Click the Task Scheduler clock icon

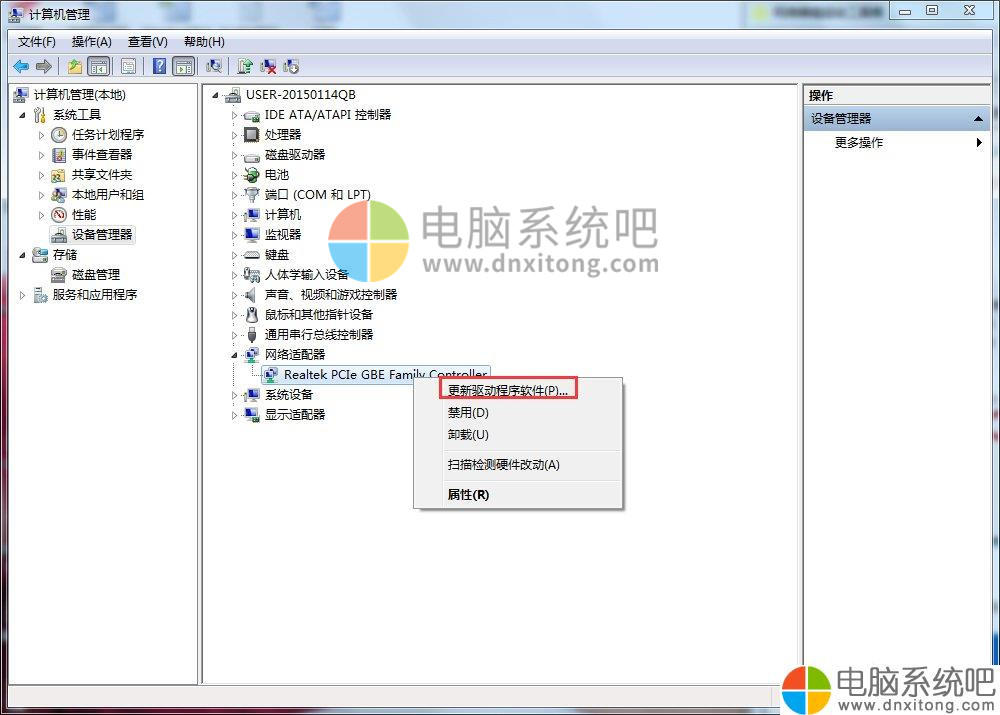(59, 135)
